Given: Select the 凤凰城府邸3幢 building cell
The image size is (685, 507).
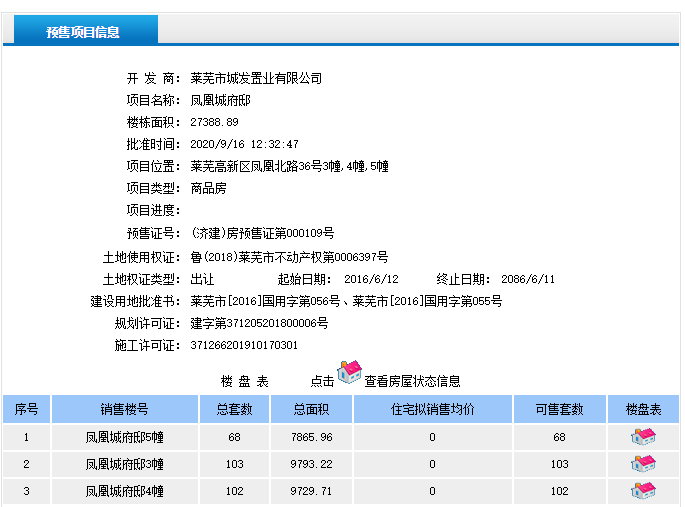Looking at the screenshot, I should tap(125, 464).
